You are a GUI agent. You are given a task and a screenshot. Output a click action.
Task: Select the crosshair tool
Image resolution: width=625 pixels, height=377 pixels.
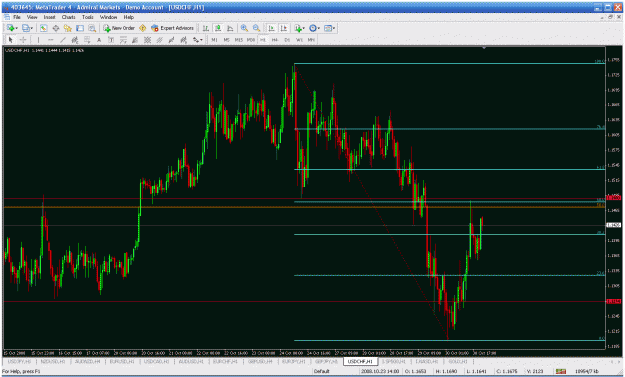point(23,40)
